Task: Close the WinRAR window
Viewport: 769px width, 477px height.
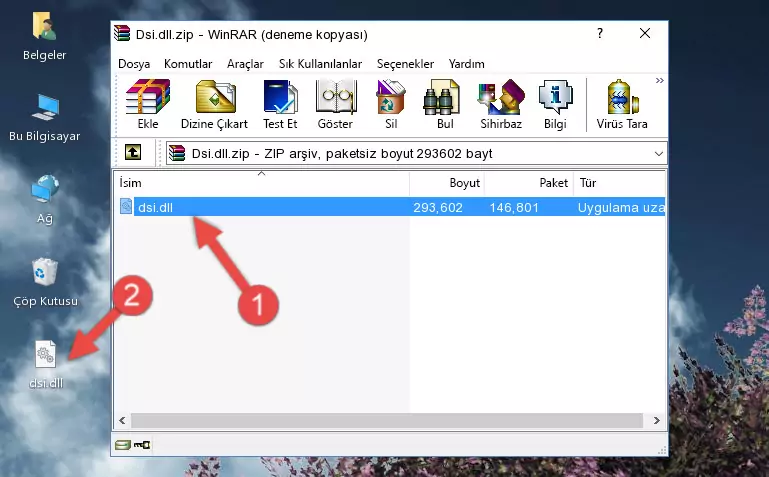Action: [x=645, y=33]
